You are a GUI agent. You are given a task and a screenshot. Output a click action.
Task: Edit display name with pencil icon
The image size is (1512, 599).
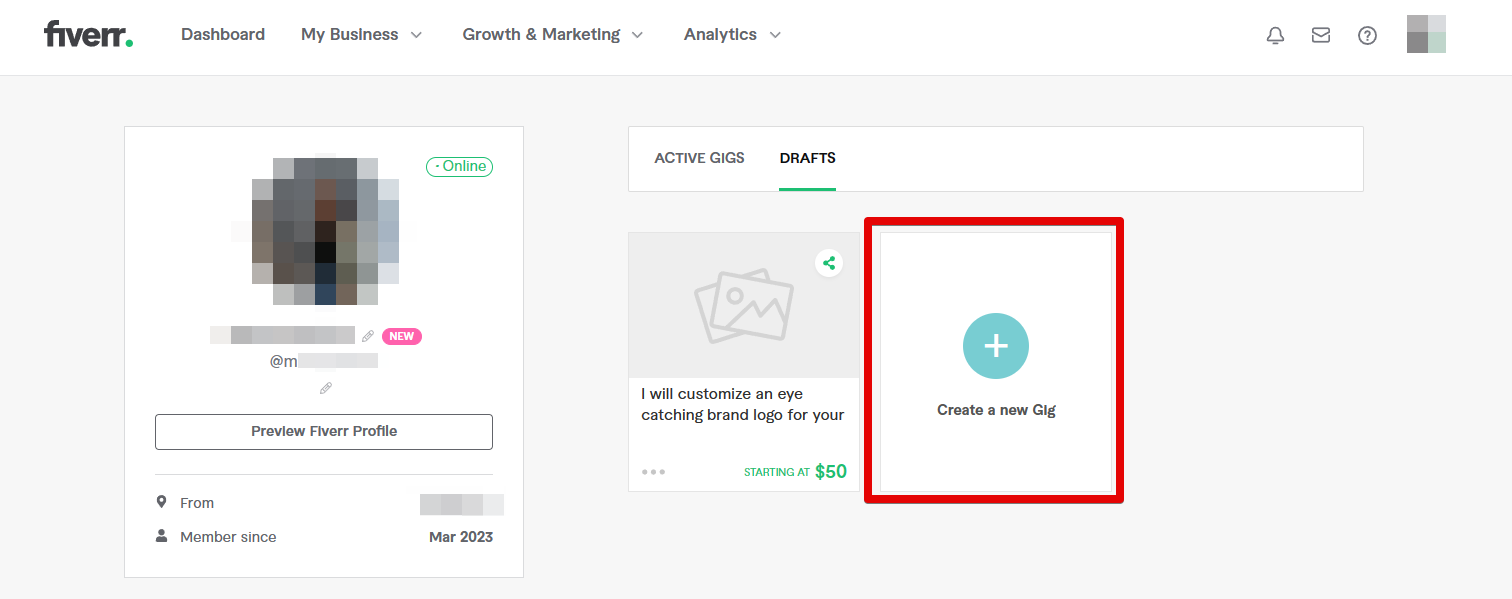click(368, 336)
